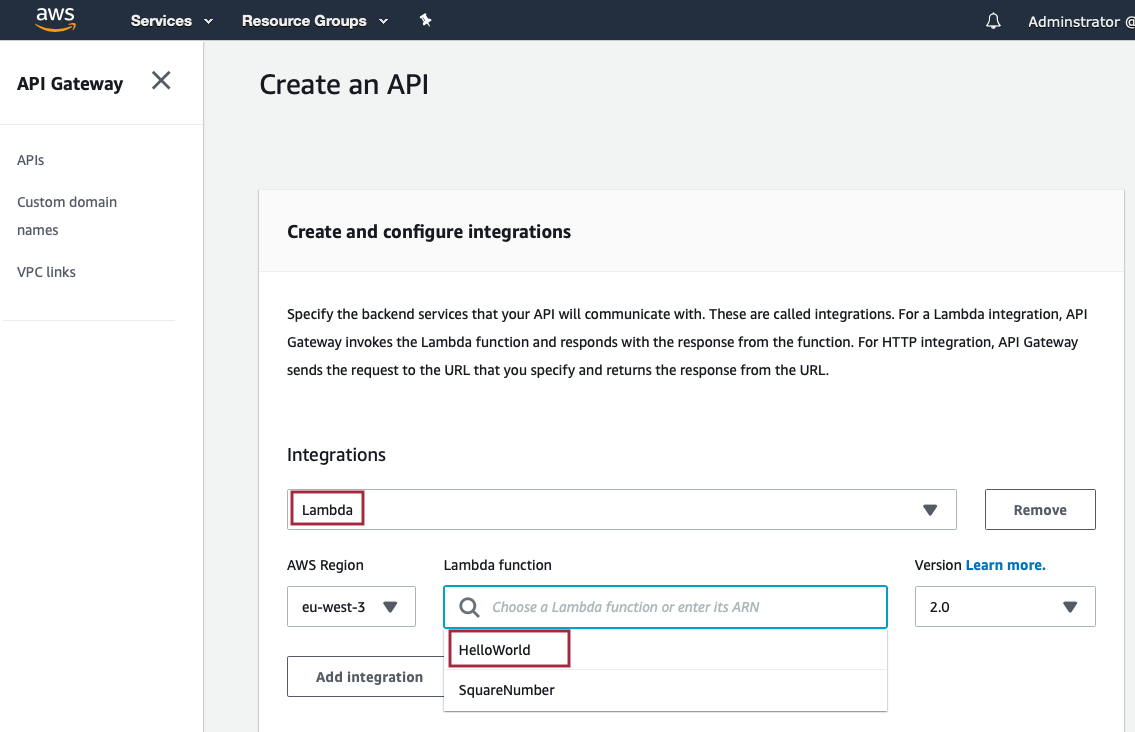This screenshot has height=732, width=1135.
Task: Open the eu-west-3 AWS Region dropdown
Action: (351, 607)
